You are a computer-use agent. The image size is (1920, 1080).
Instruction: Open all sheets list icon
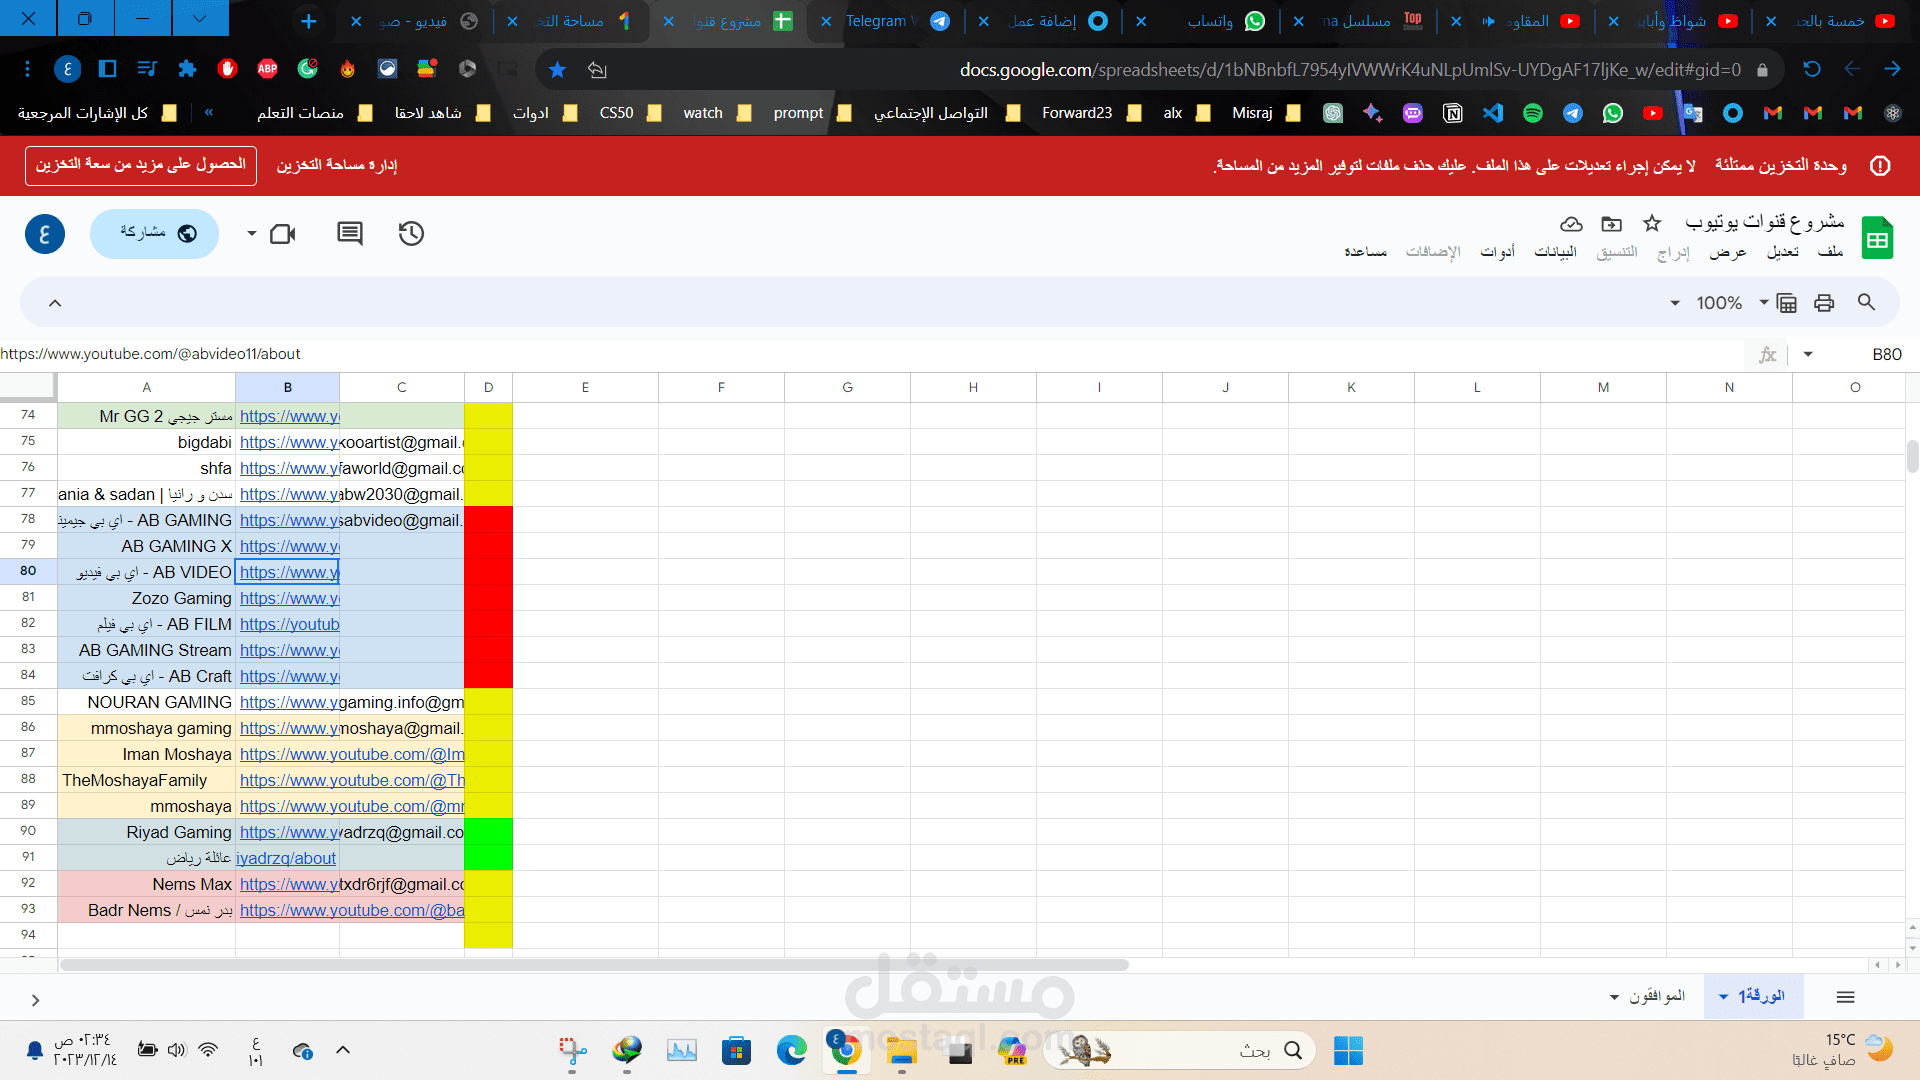pos(1846,997)
